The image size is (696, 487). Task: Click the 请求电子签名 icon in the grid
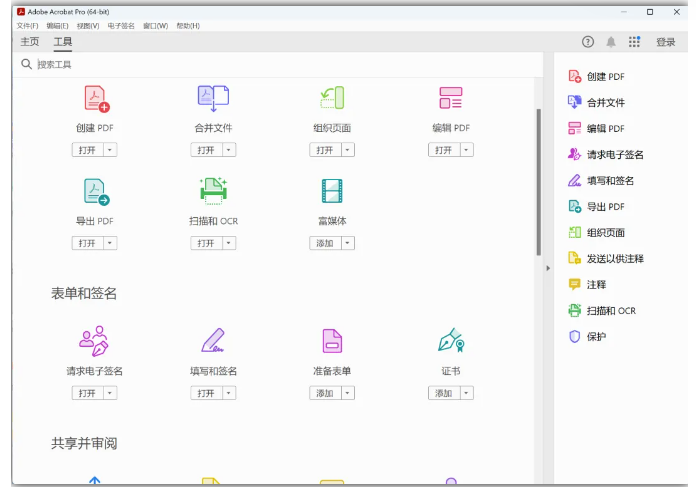(94, 341)
